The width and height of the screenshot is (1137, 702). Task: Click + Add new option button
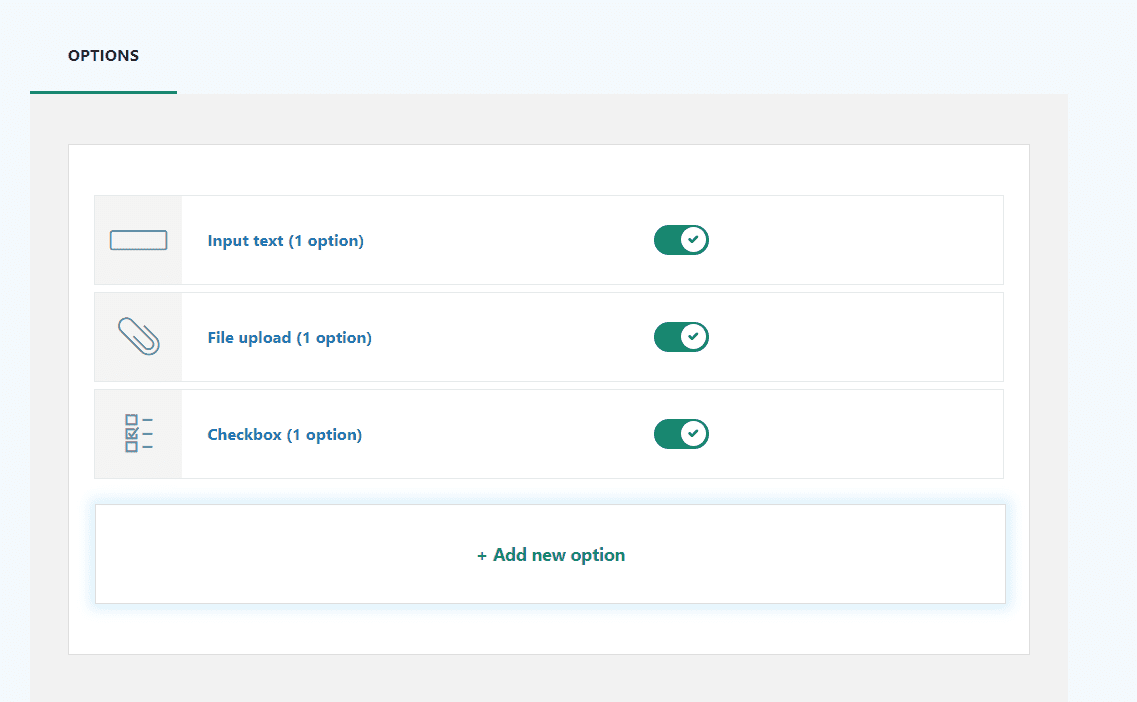(x=550, y=555)
